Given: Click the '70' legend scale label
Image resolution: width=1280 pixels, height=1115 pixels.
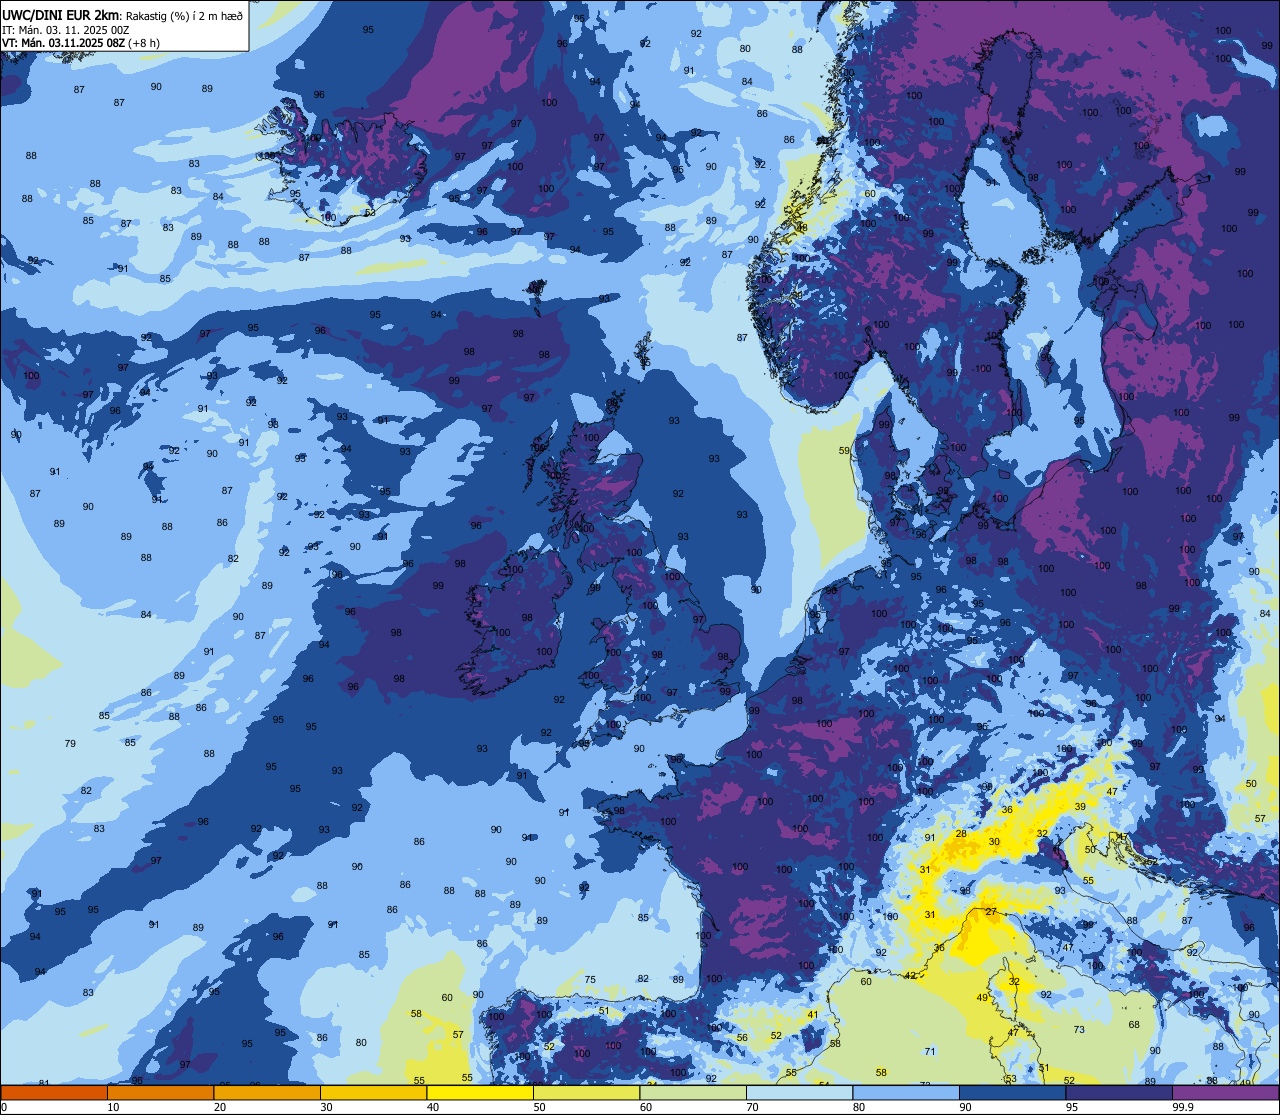Looking at the screenshot, I should click(x=752, y=1107).
